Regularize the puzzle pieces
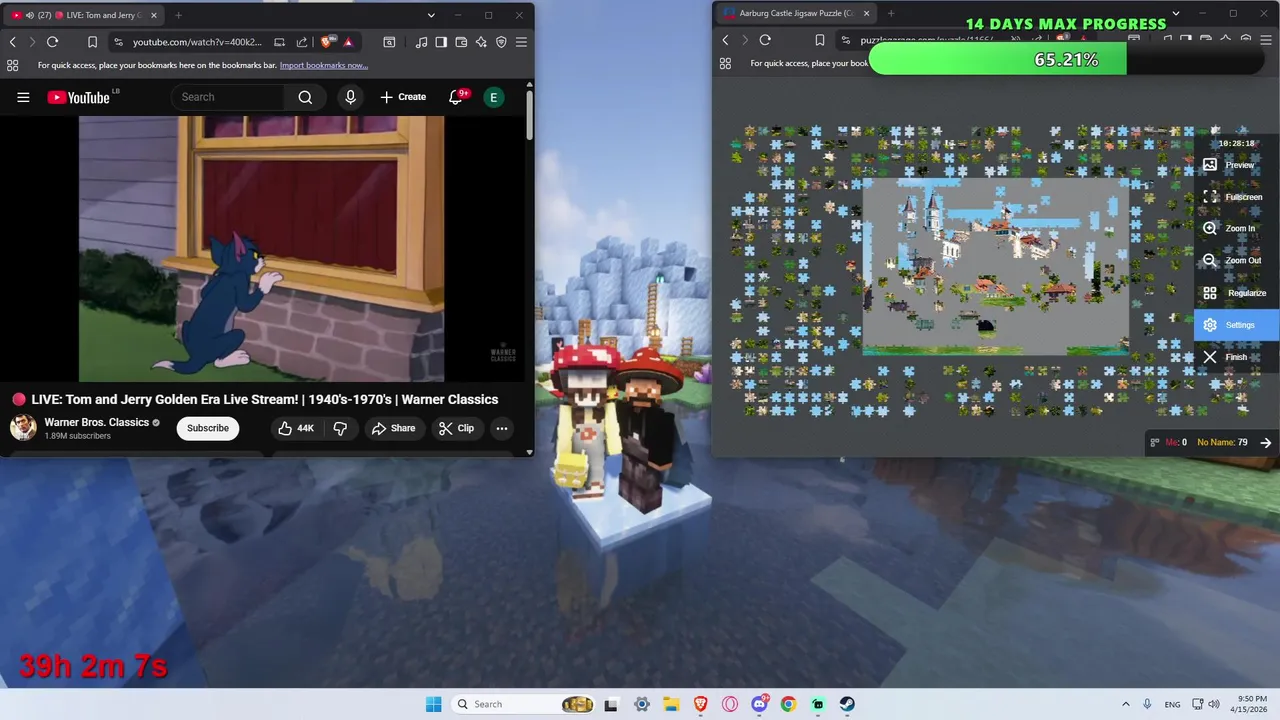 pos(1236,293)
